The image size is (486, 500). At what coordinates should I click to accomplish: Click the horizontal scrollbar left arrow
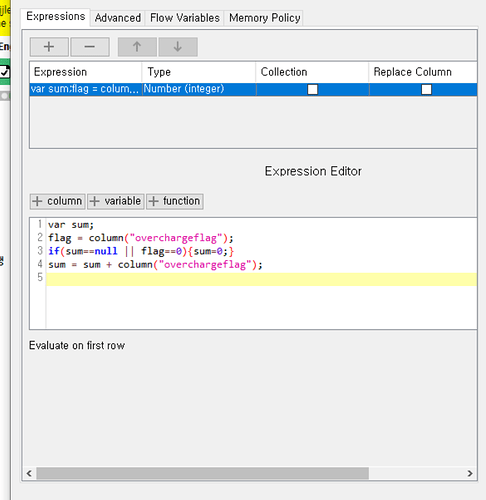pos(29,473)
